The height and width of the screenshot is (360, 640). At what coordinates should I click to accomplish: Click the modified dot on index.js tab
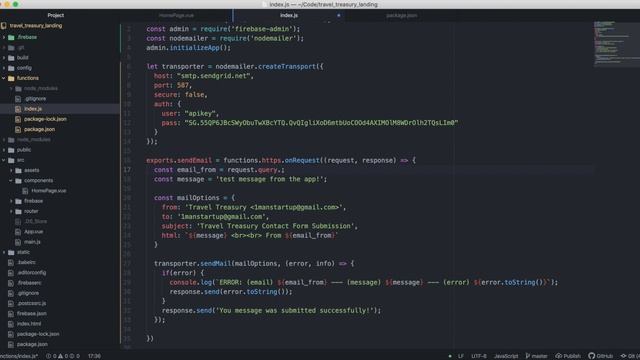338,16
